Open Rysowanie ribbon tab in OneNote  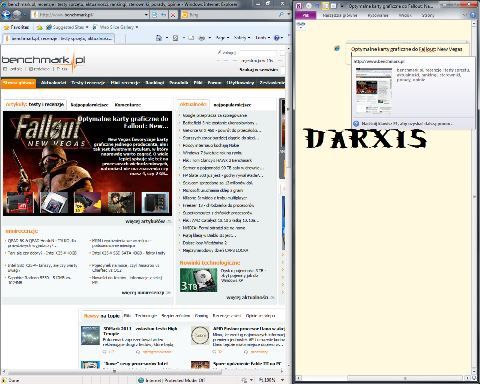pos(378,15)
